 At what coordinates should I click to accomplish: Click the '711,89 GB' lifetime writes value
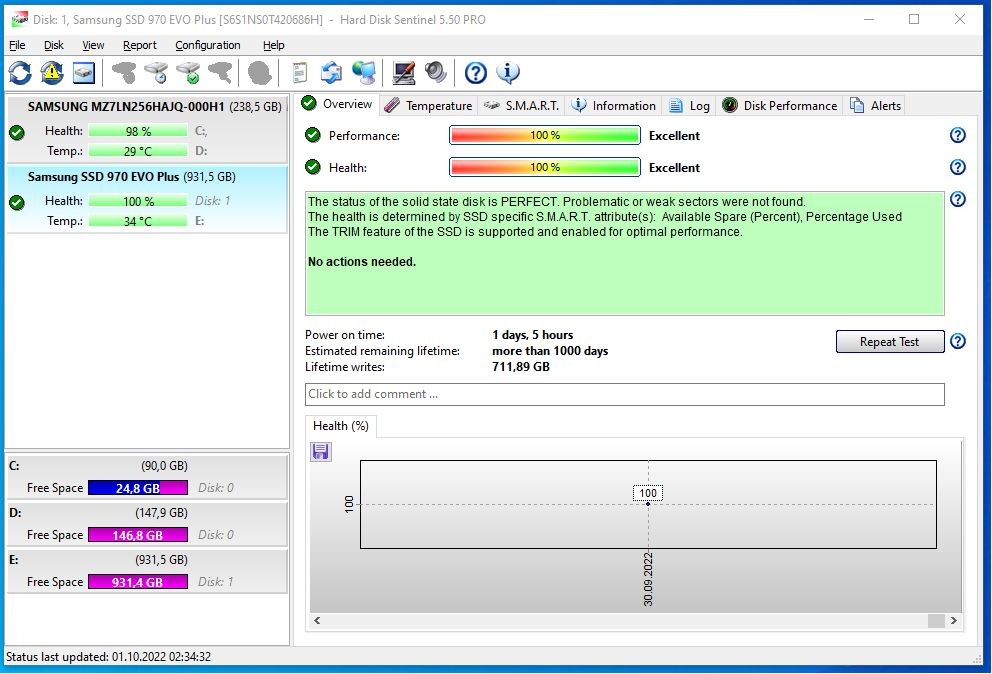(x=521, y=366)
